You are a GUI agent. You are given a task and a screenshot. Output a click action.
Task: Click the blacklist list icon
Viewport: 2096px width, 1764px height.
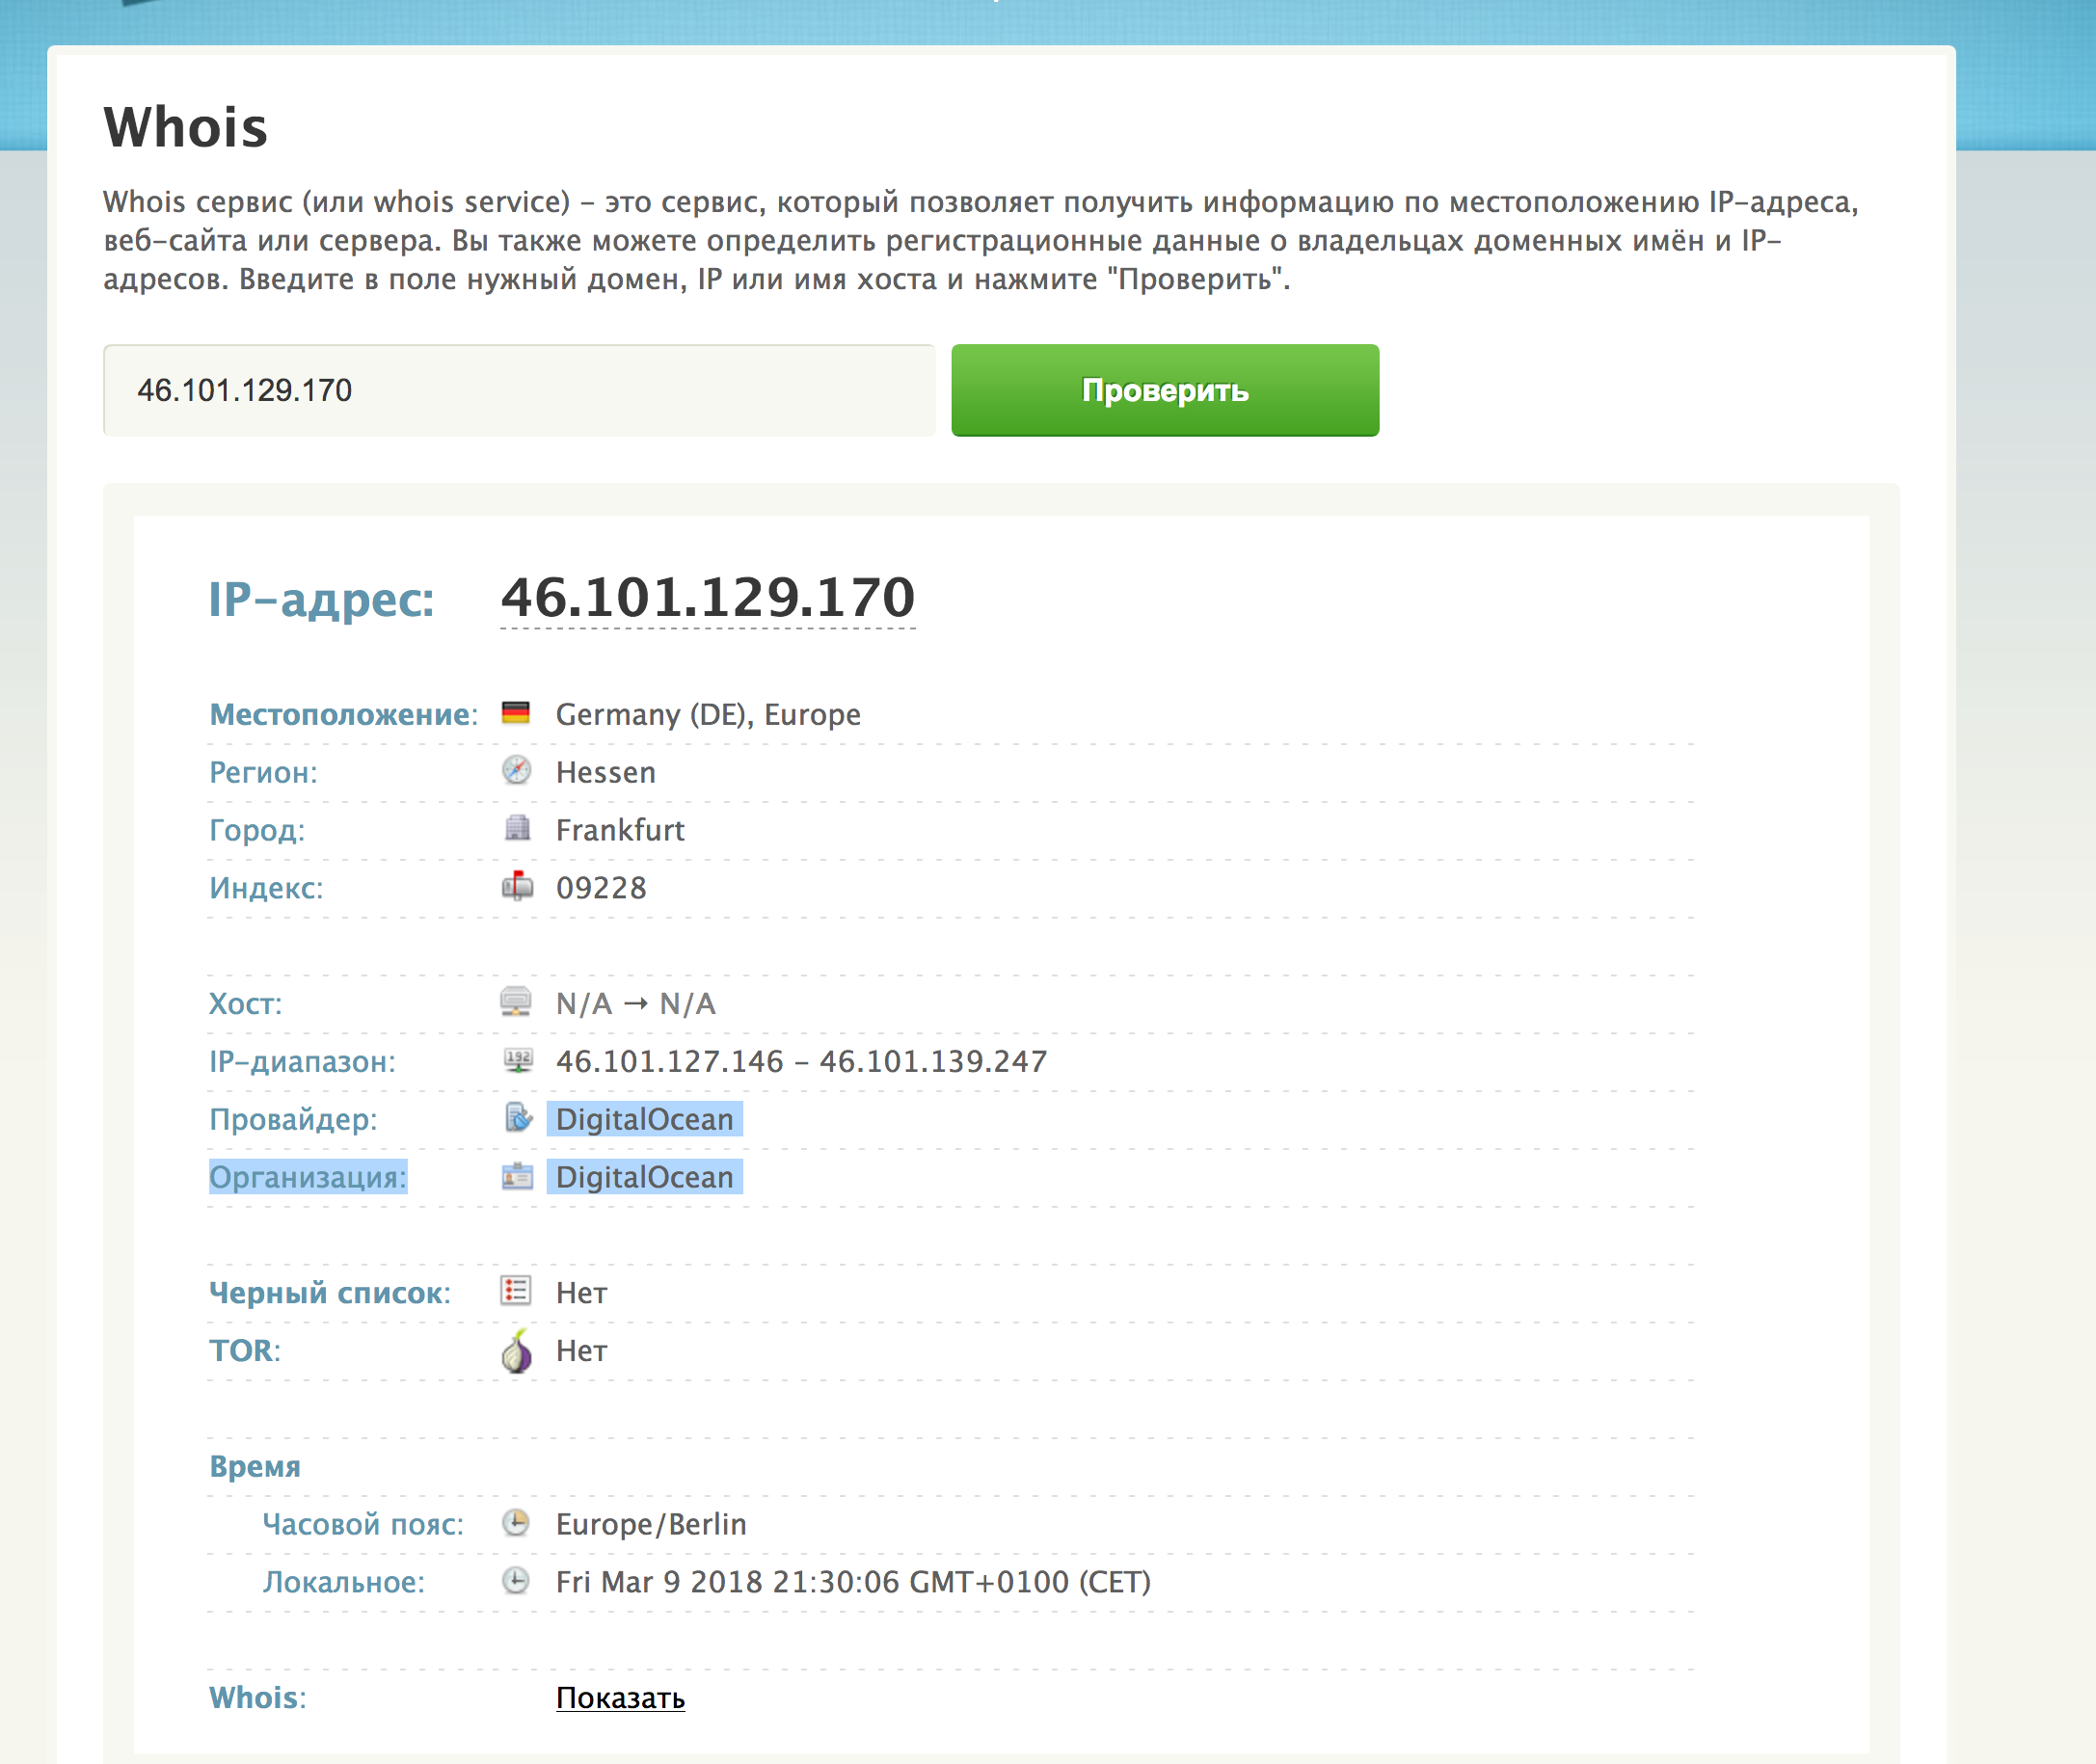tap(516, 1291)
